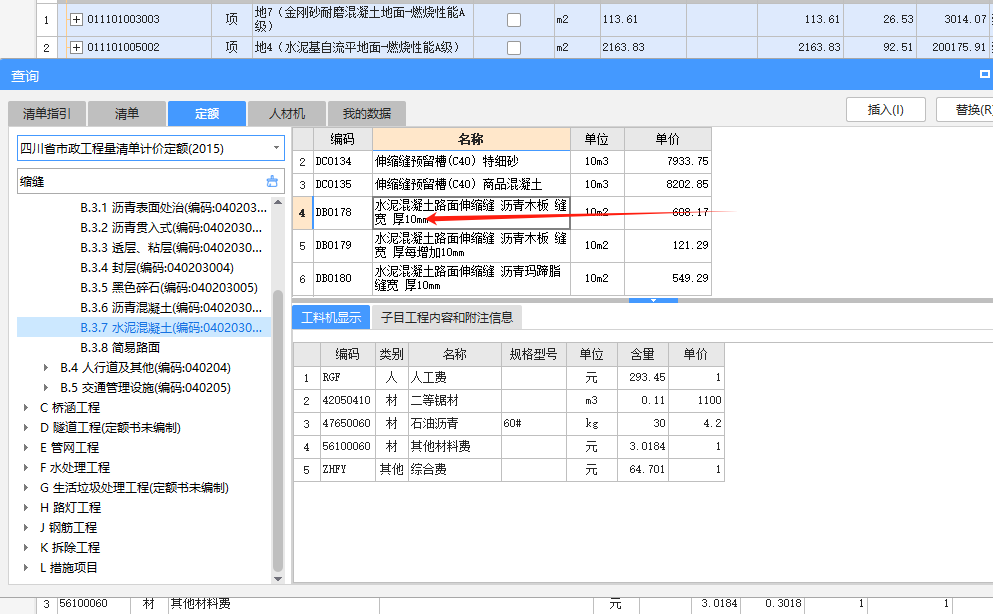Click the 含量 column header

[642, 354]
